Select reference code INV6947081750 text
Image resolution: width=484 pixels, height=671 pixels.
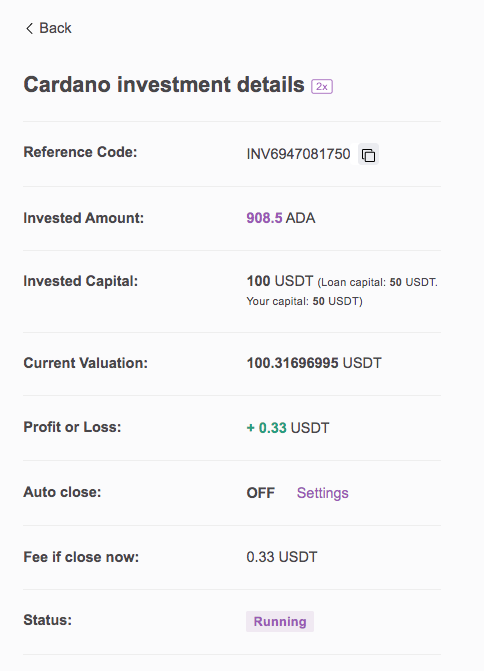pos(298,154)
